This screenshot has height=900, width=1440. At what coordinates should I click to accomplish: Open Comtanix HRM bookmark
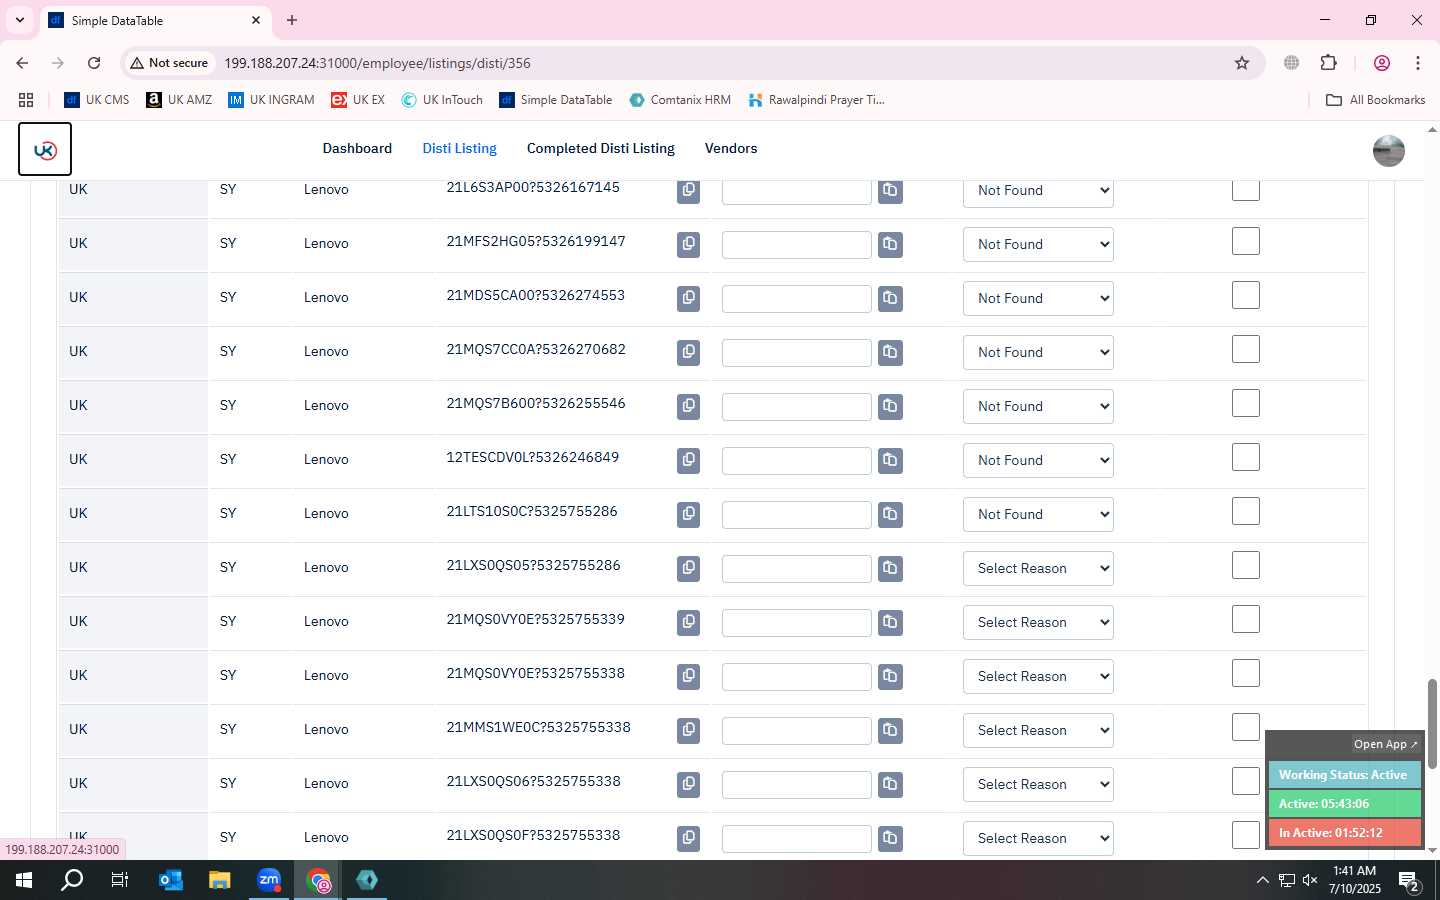(680, 100)
